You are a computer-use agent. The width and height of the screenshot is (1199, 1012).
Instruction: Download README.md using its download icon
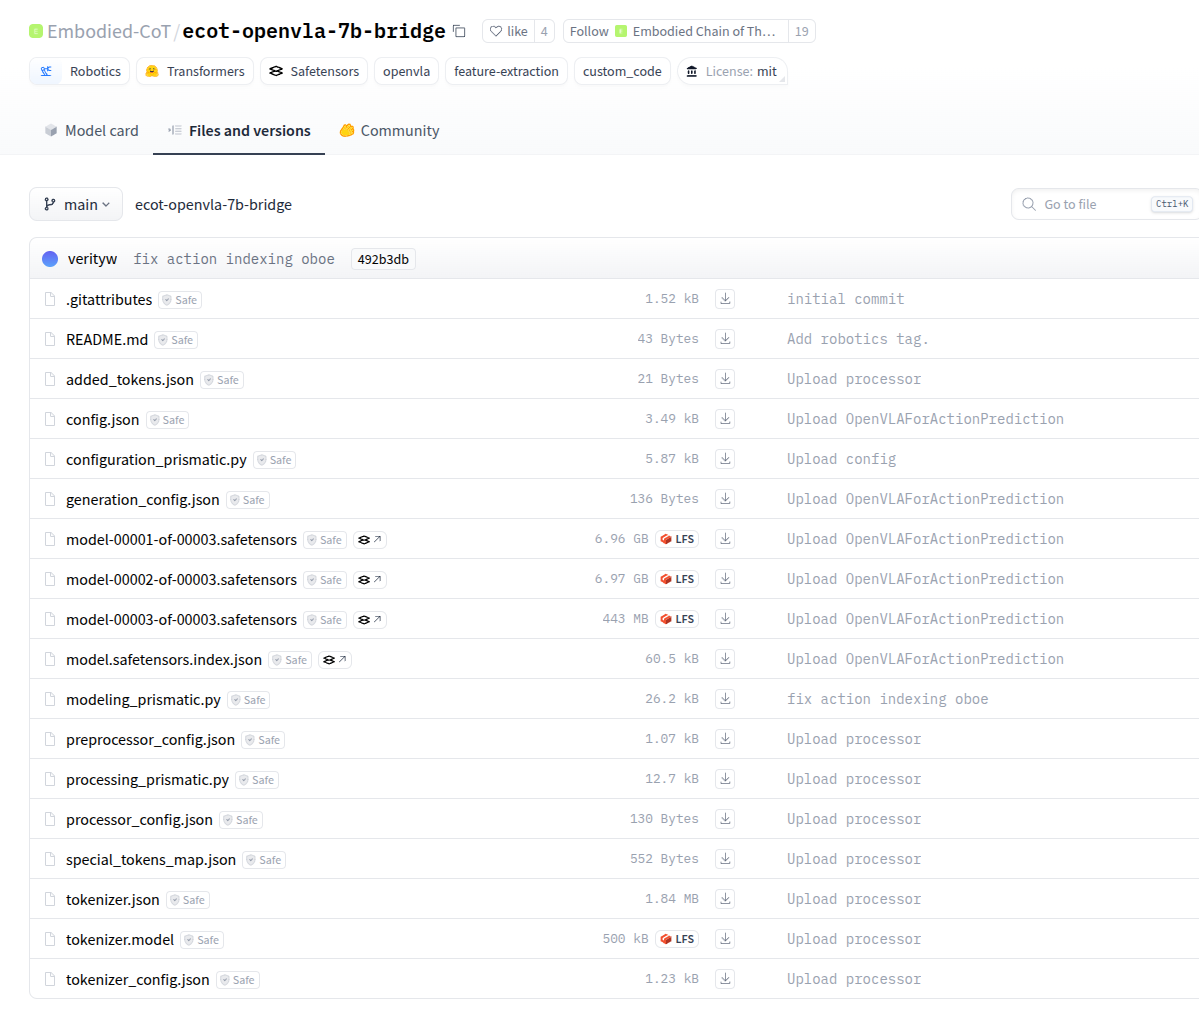coord(725,339)
